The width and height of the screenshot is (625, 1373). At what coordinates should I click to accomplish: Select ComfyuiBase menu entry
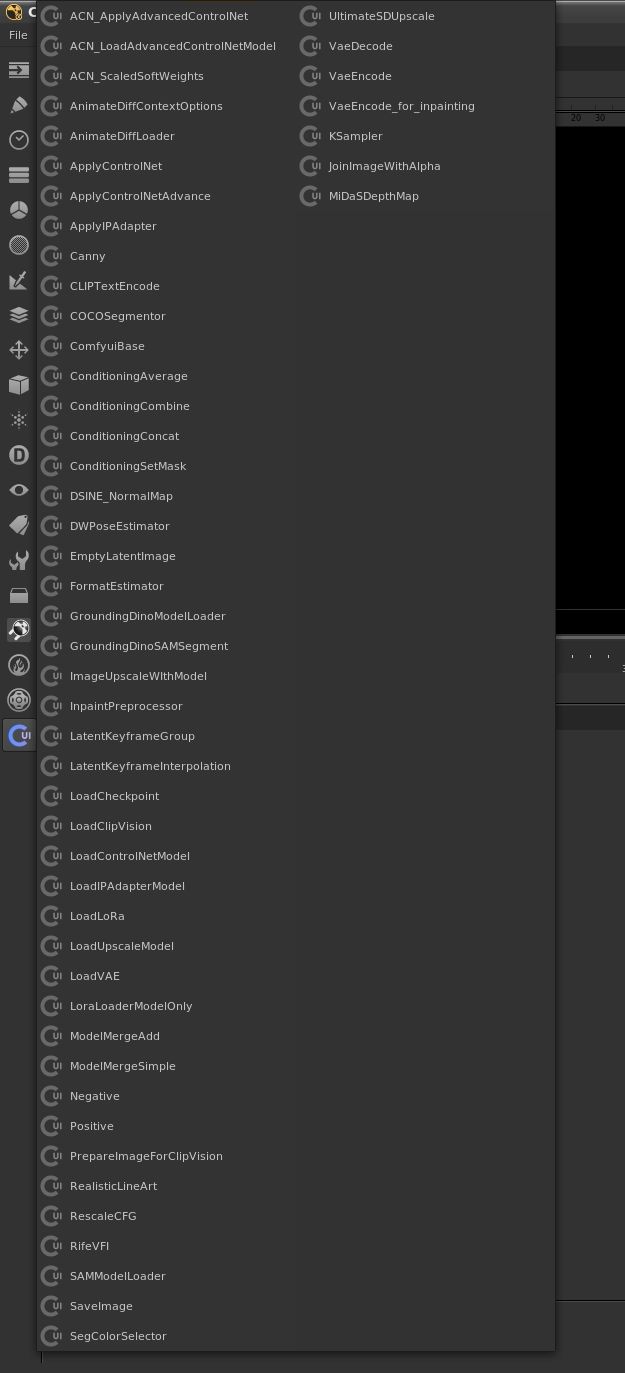[x=107, y=346]
